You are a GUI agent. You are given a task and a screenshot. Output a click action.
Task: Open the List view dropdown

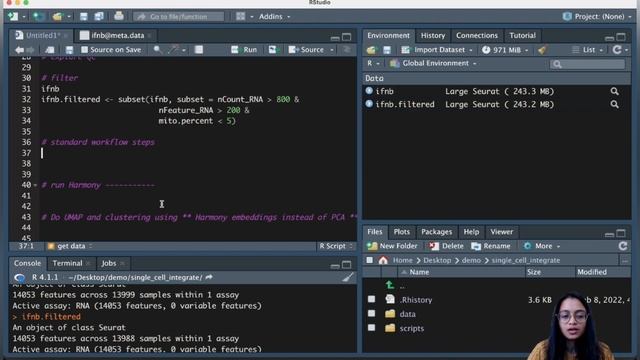pyautogui.click(x=587, y=50)
